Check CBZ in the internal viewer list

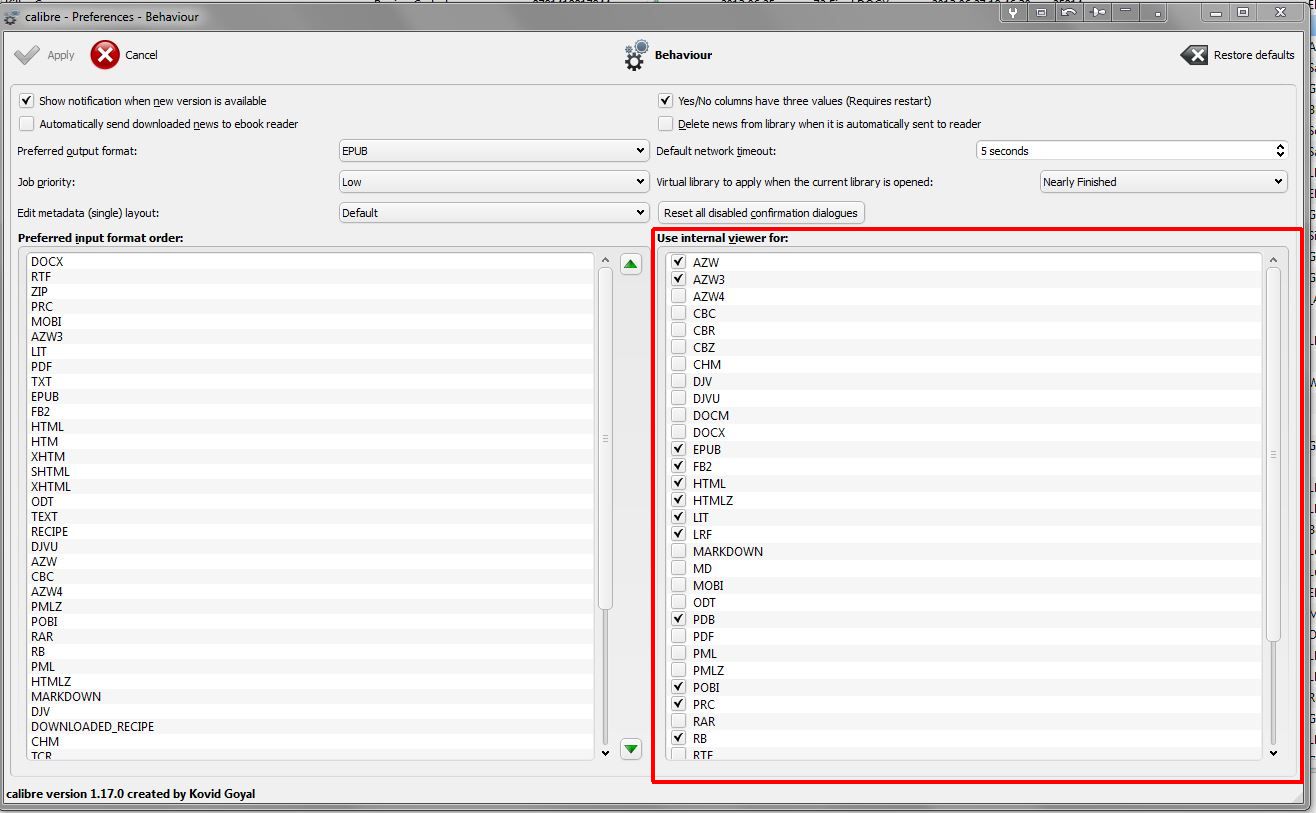click(x=679, y=347)
